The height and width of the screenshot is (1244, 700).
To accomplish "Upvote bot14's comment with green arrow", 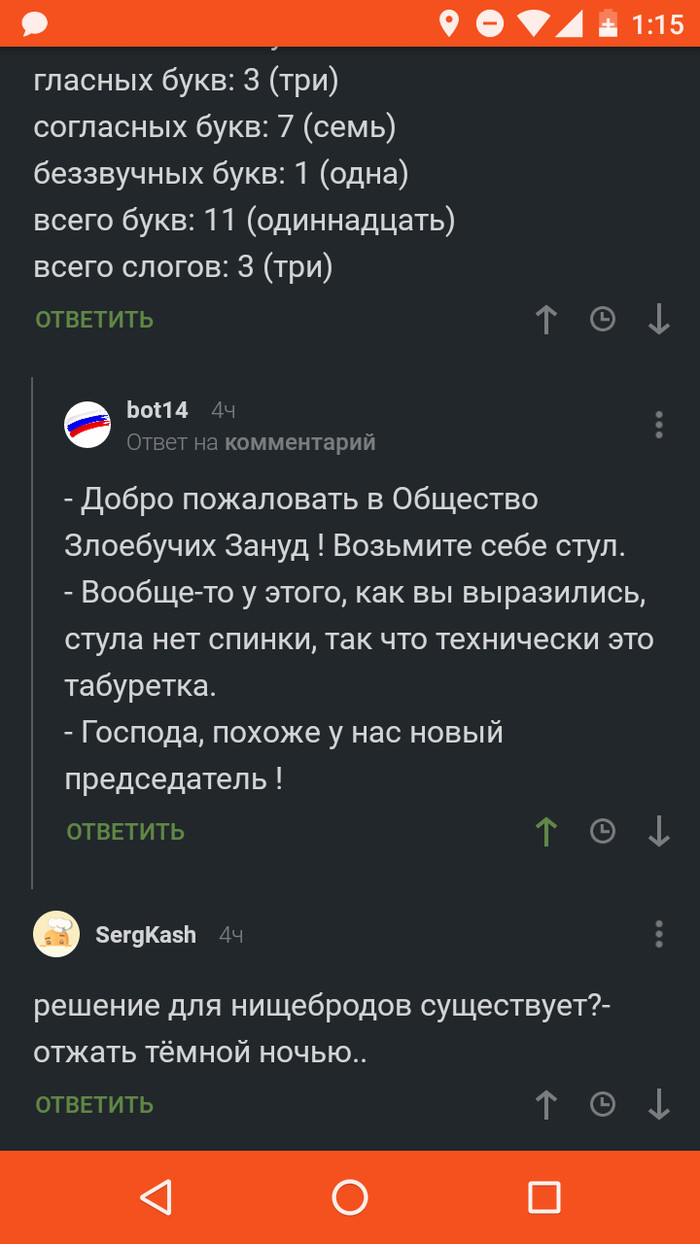I will coord(545,831).
